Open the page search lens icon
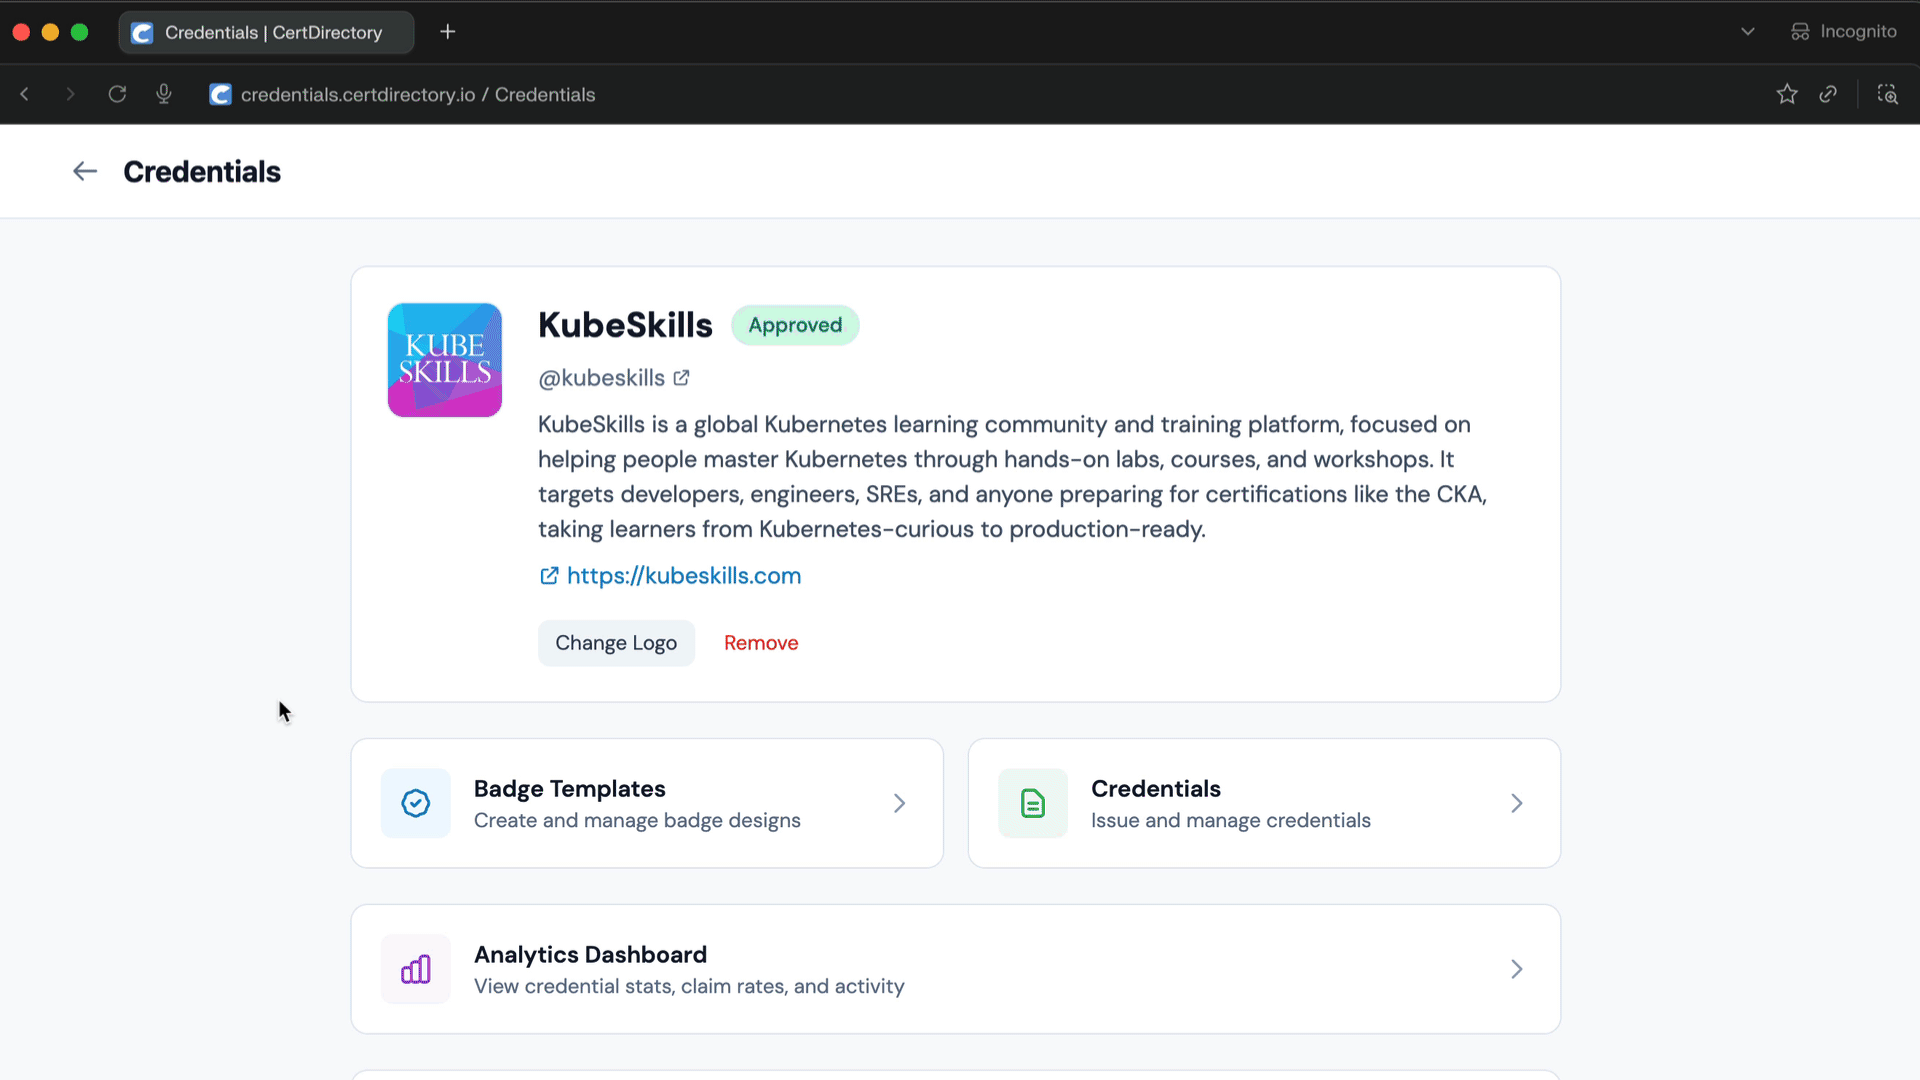1920x1080 pixels. 1887,94
